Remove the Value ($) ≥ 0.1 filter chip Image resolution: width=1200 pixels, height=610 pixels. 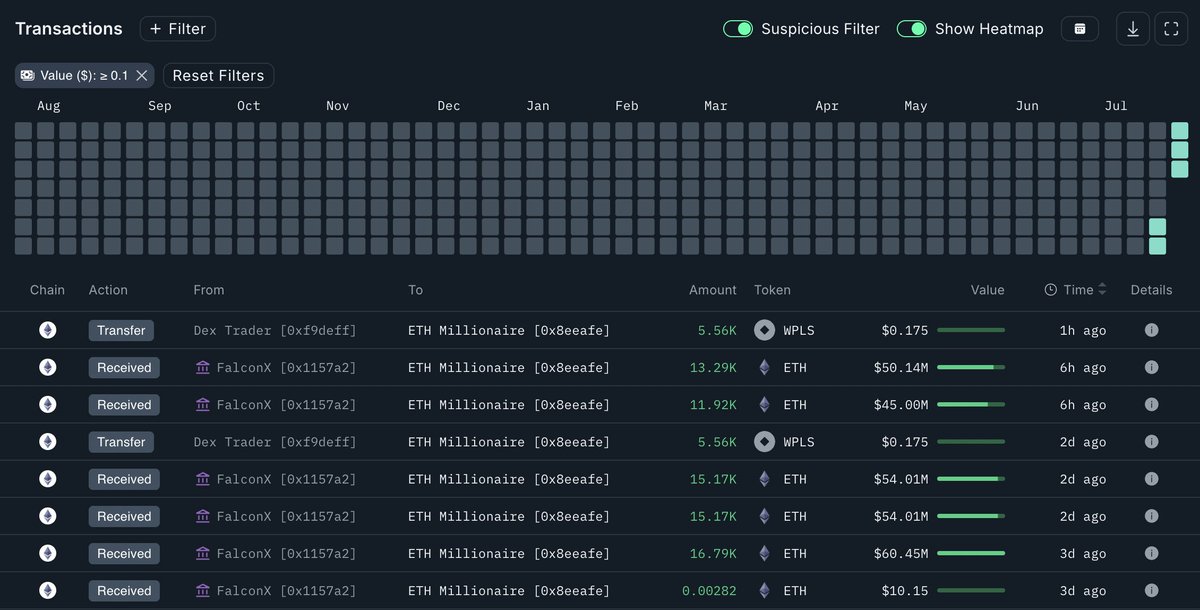[x=142, y=75]
